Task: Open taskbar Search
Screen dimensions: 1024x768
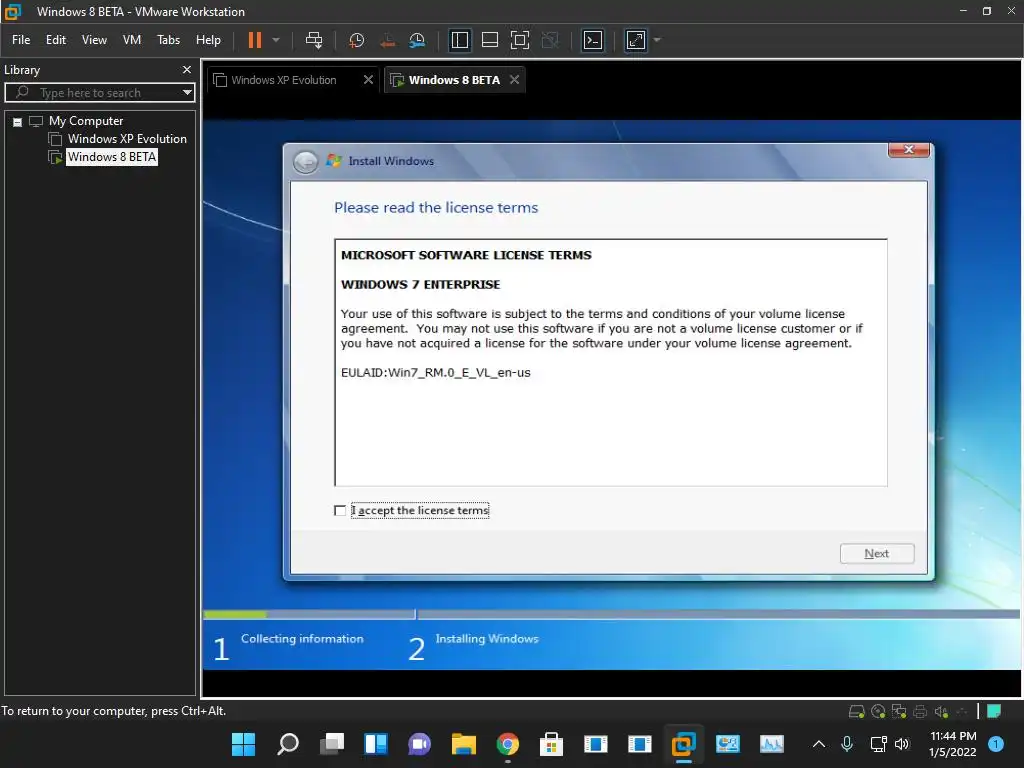Action: 288,744
